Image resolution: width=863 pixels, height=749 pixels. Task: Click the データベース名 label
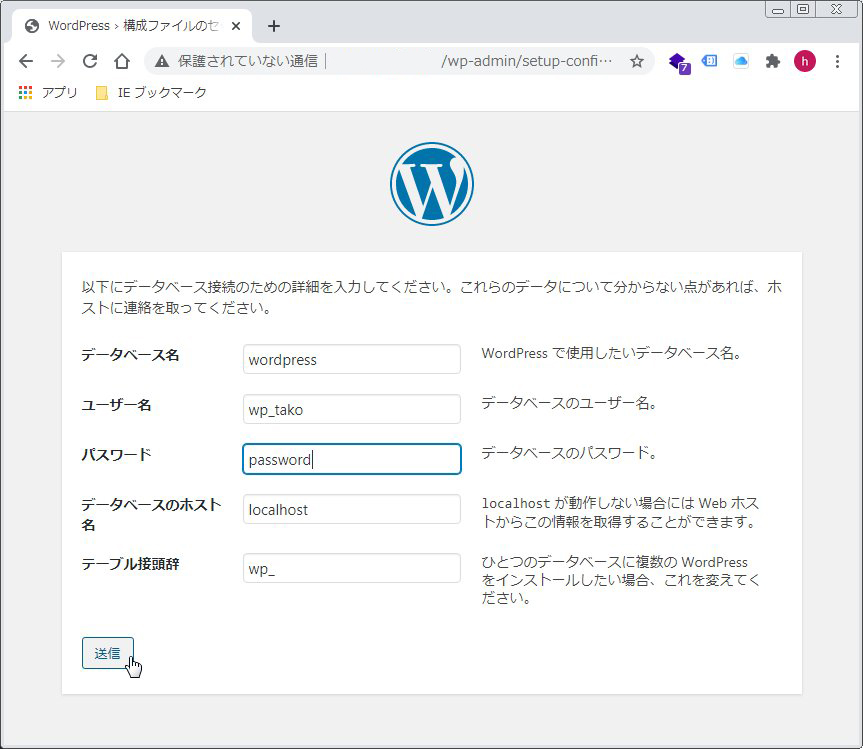tap(130, 355)
